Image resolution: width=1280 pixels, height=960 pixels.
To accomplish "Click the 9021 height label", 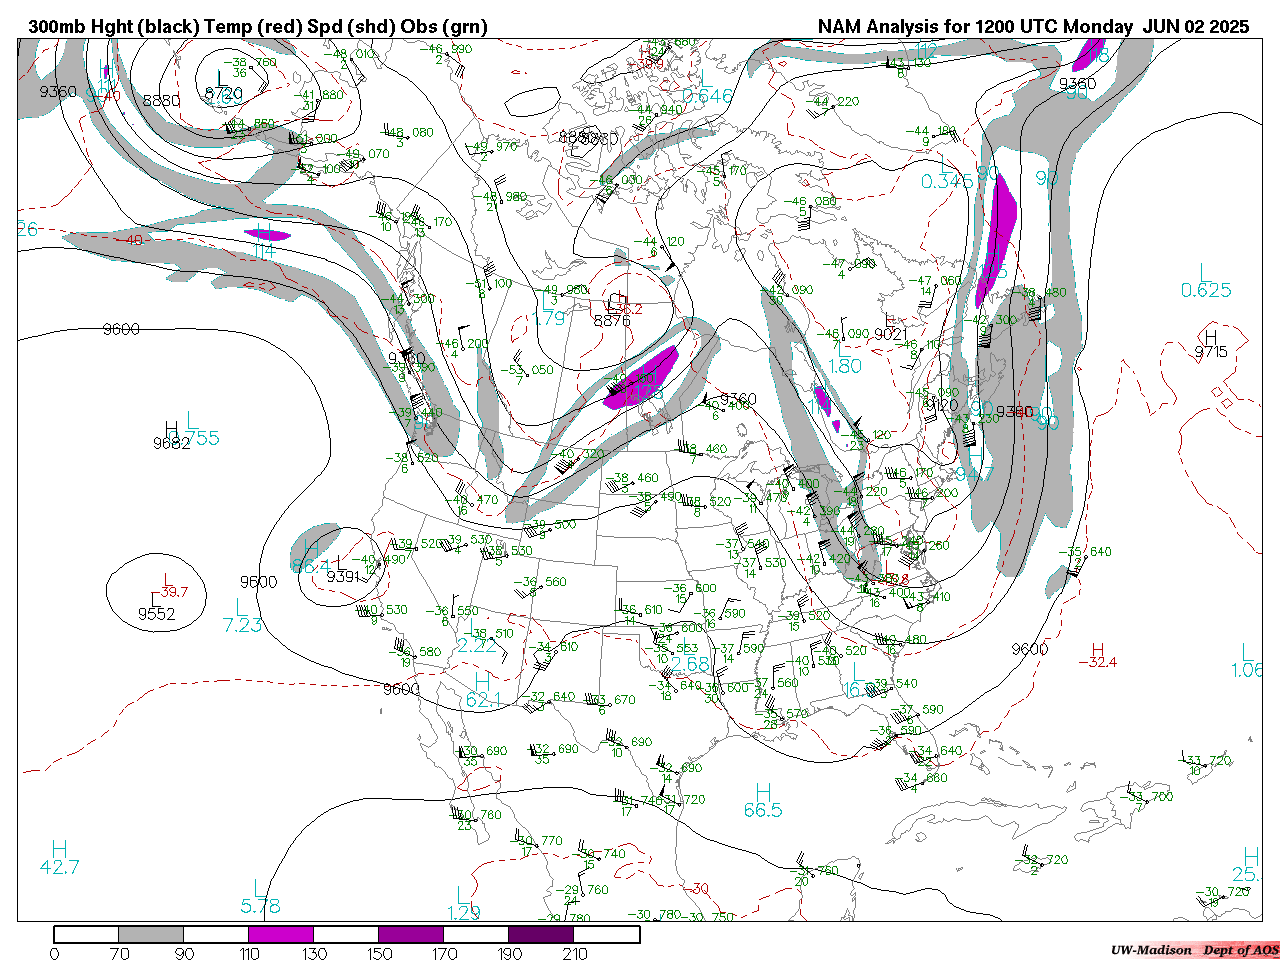I will point(889,334).
